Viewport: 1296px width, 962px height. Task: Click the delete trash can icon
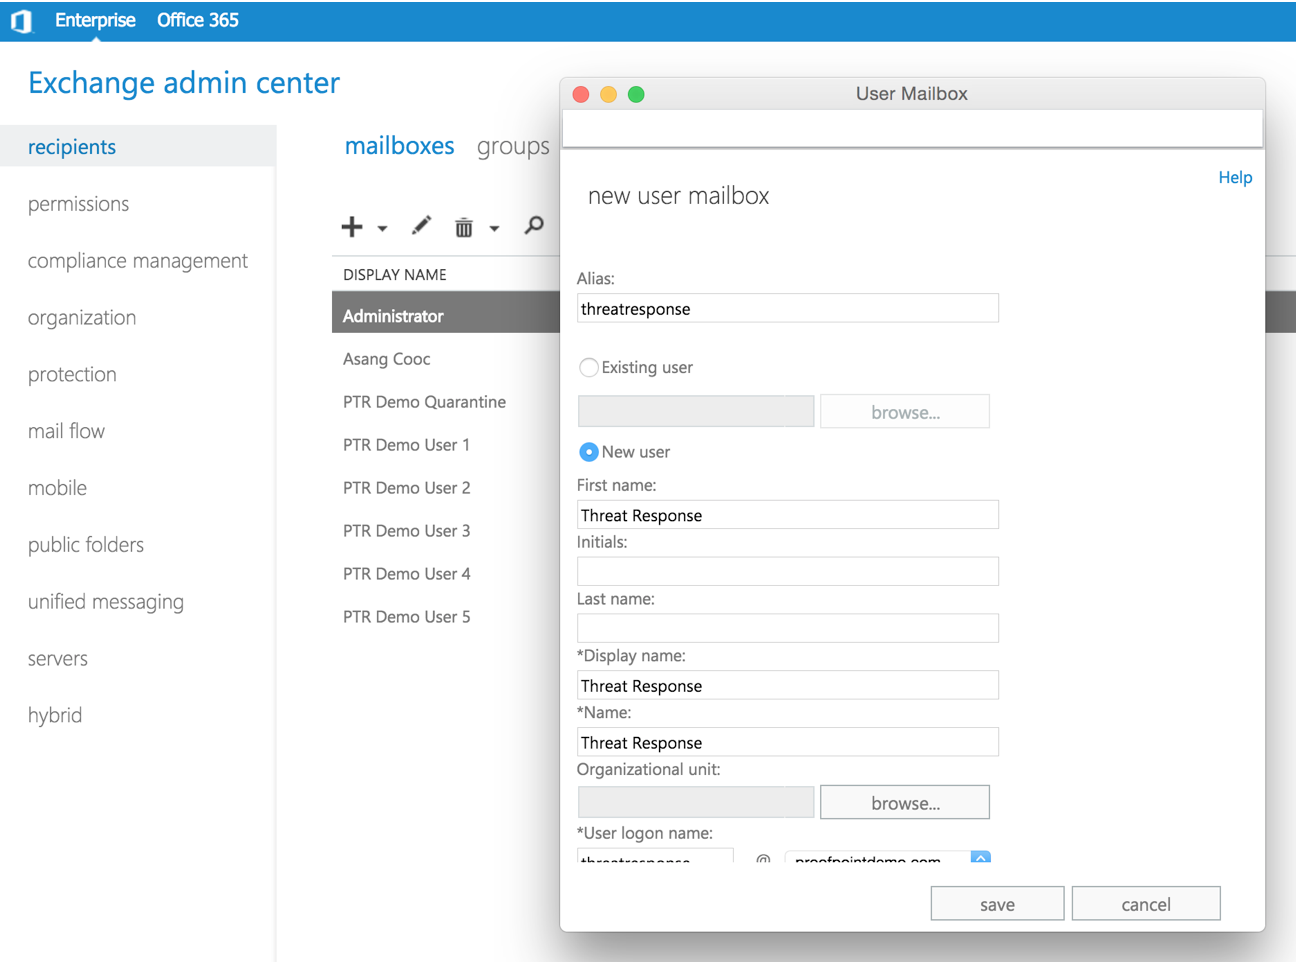(464, 228)
